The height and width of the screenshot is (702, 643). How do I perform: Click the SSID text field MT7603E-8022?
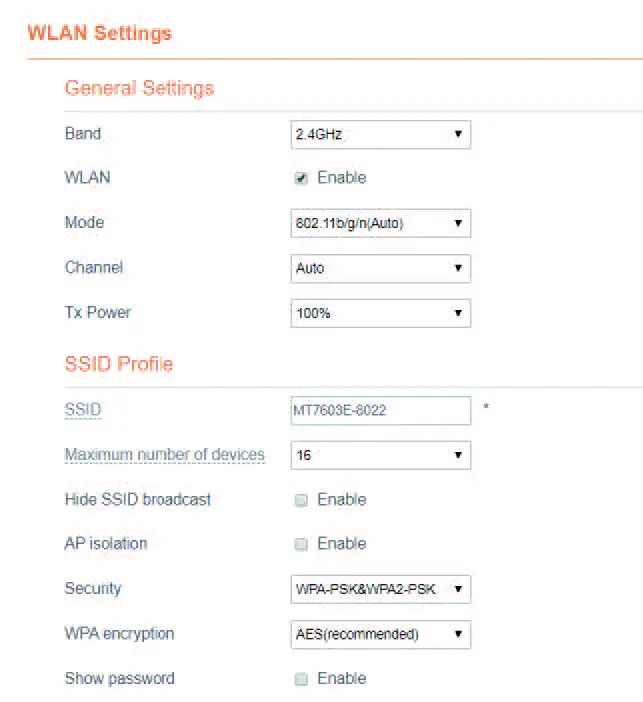click(380, 410)
